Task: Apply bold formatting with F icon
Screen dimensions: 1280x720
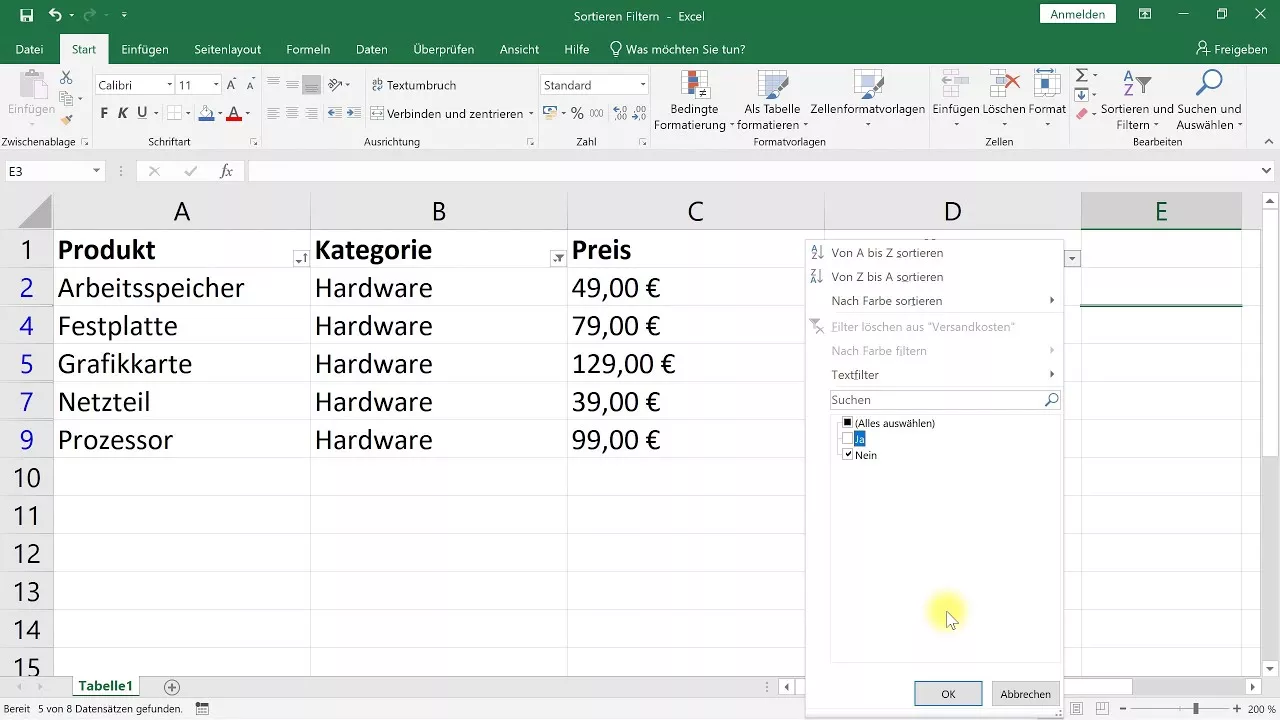Action: [103, 114]
